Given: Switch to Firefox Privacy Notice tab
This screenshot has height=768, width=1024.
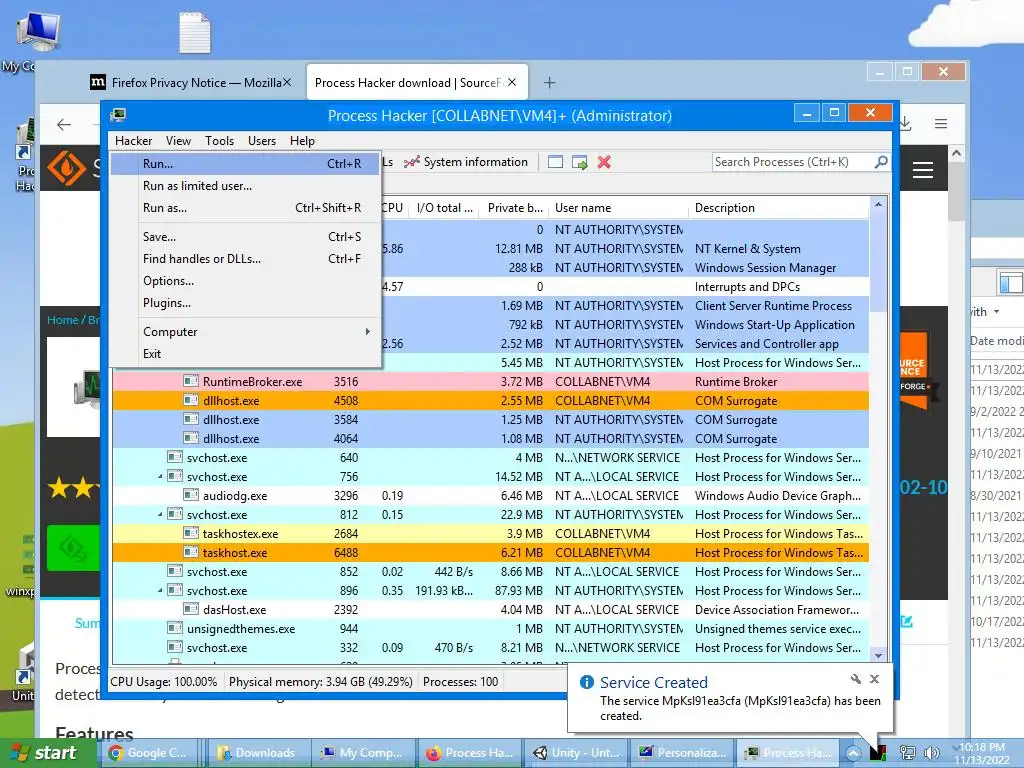Looking at the screenshot, I should click(x=189, y=83).
